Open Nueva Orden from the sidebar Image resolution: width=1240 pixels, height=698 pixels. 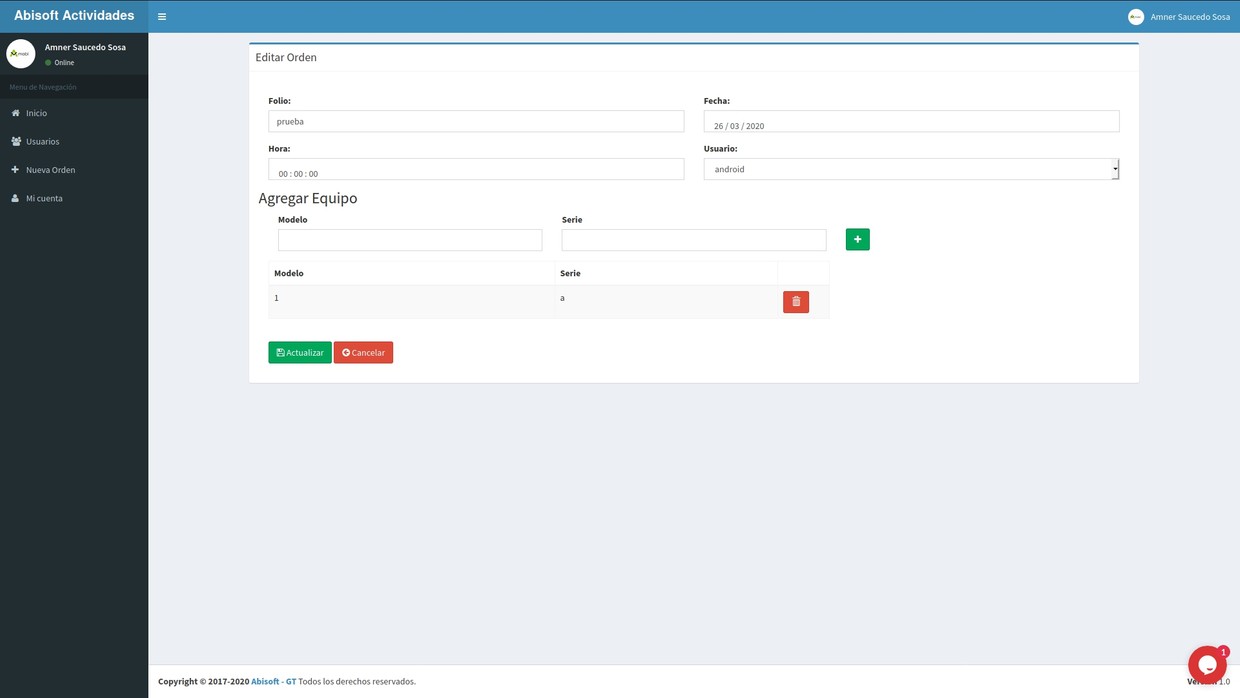(x=74, y=170)
